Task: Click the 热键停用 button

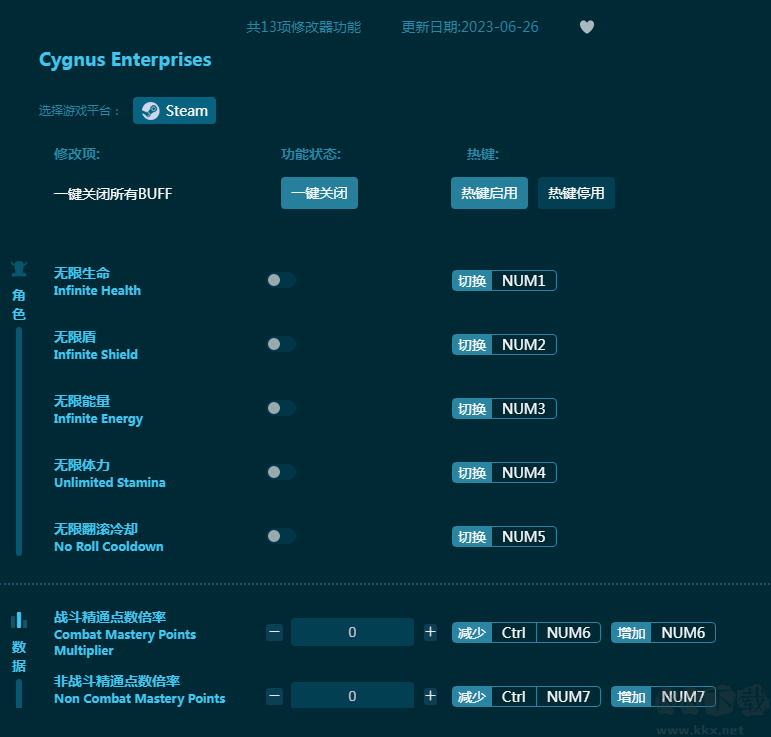Action: [576, 193]
